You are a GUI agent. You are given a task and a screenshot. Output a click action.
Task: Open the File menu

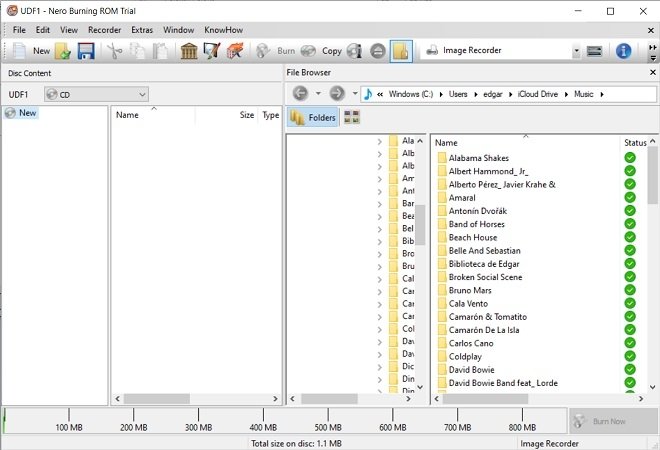pos(19,30)
